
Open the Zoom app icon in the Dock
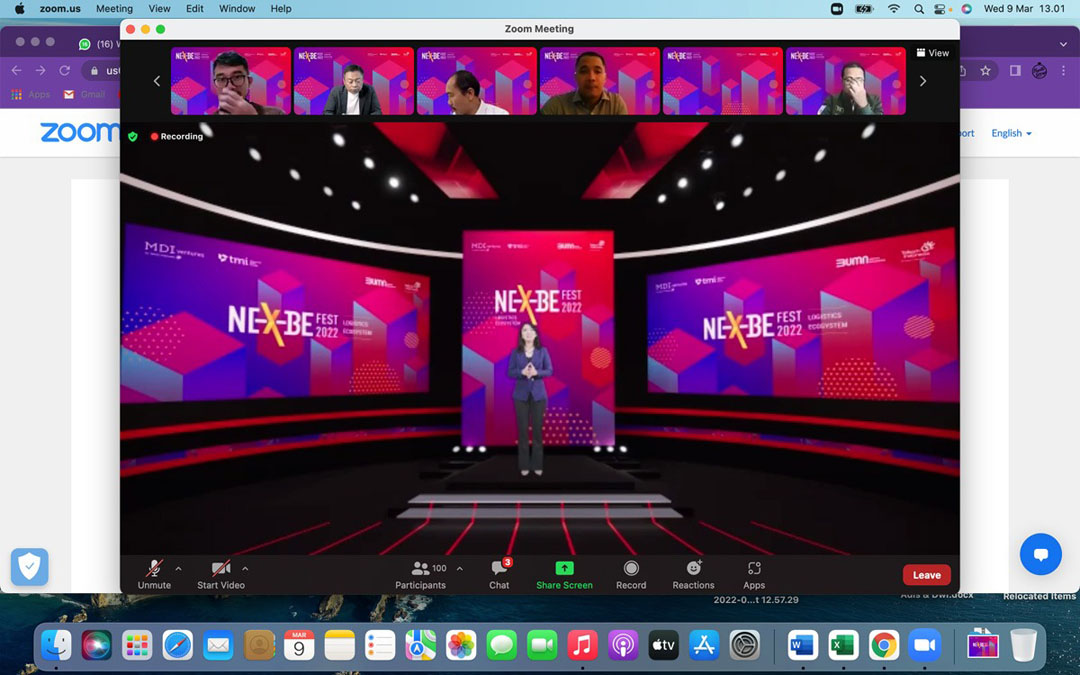tap(924, 645)
